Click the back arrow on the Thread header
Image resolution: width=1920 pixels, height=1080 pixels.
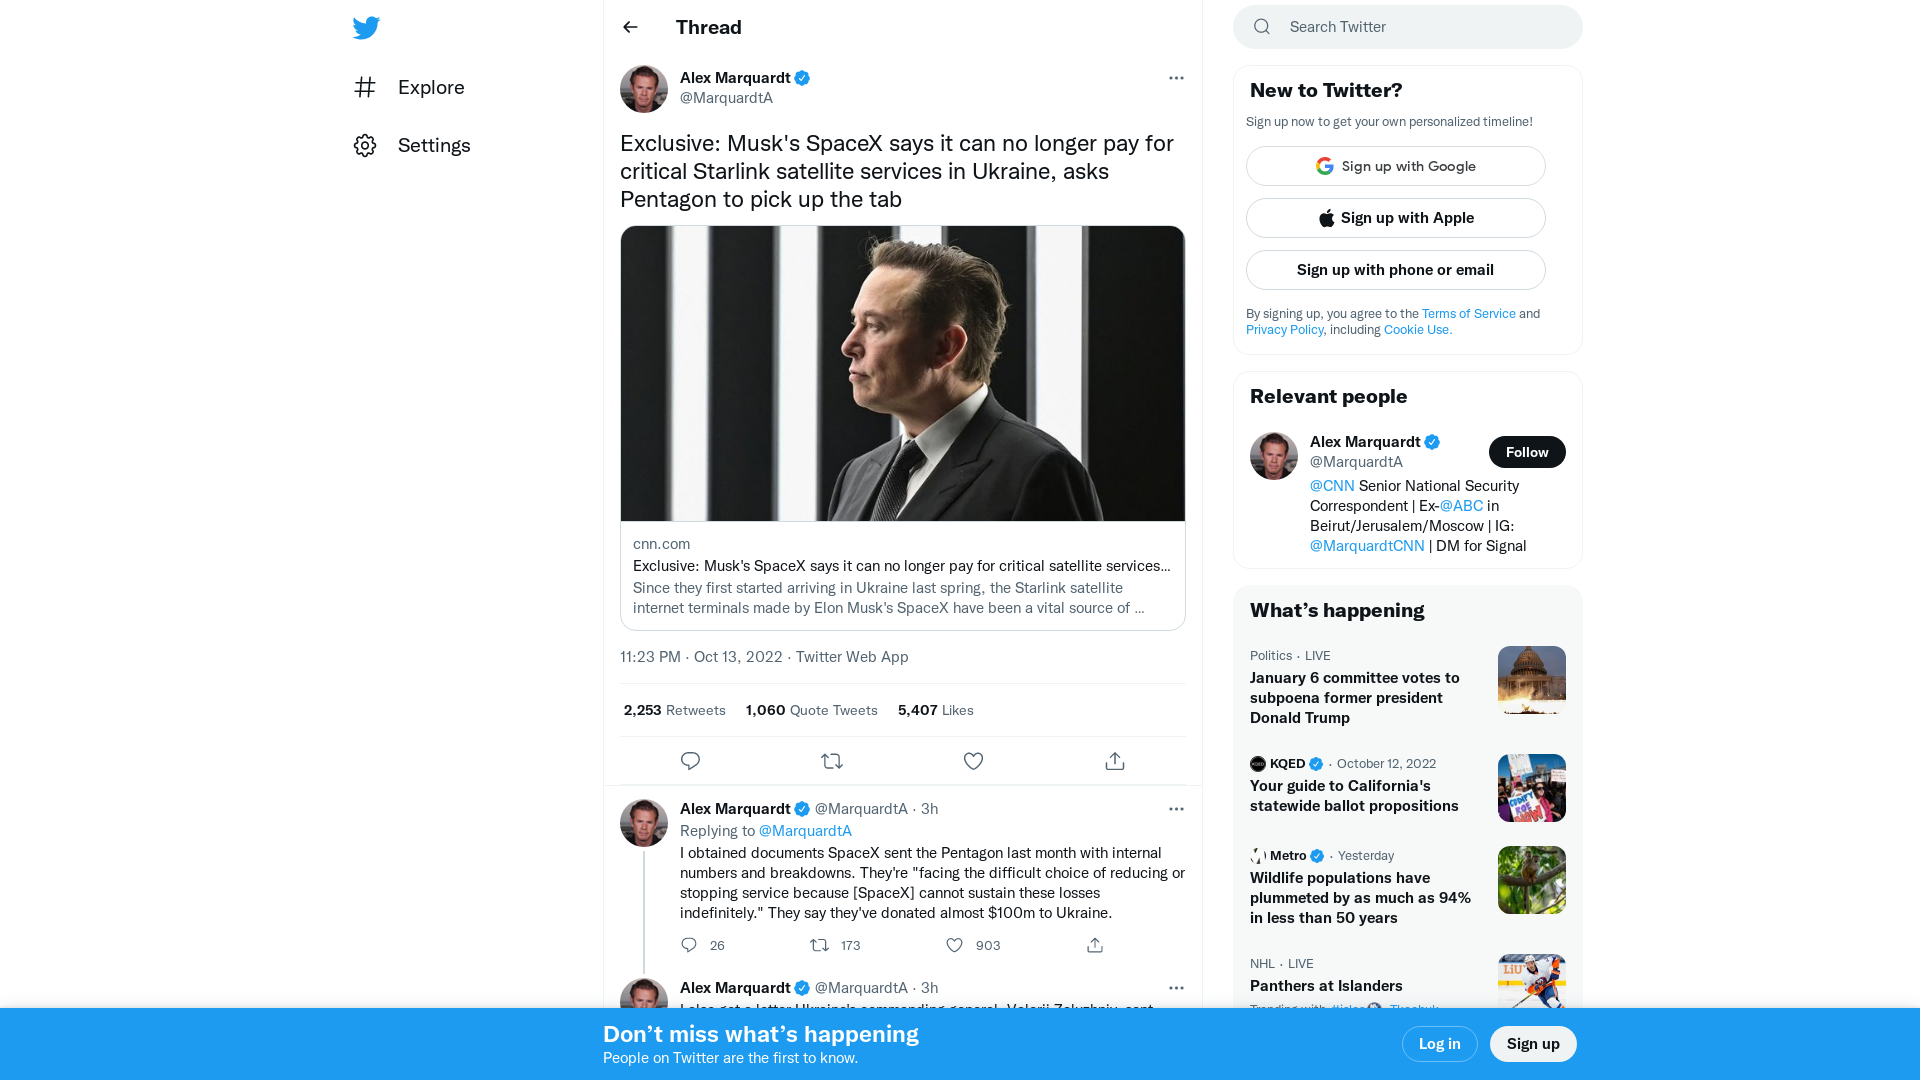(x=629, y=27)
